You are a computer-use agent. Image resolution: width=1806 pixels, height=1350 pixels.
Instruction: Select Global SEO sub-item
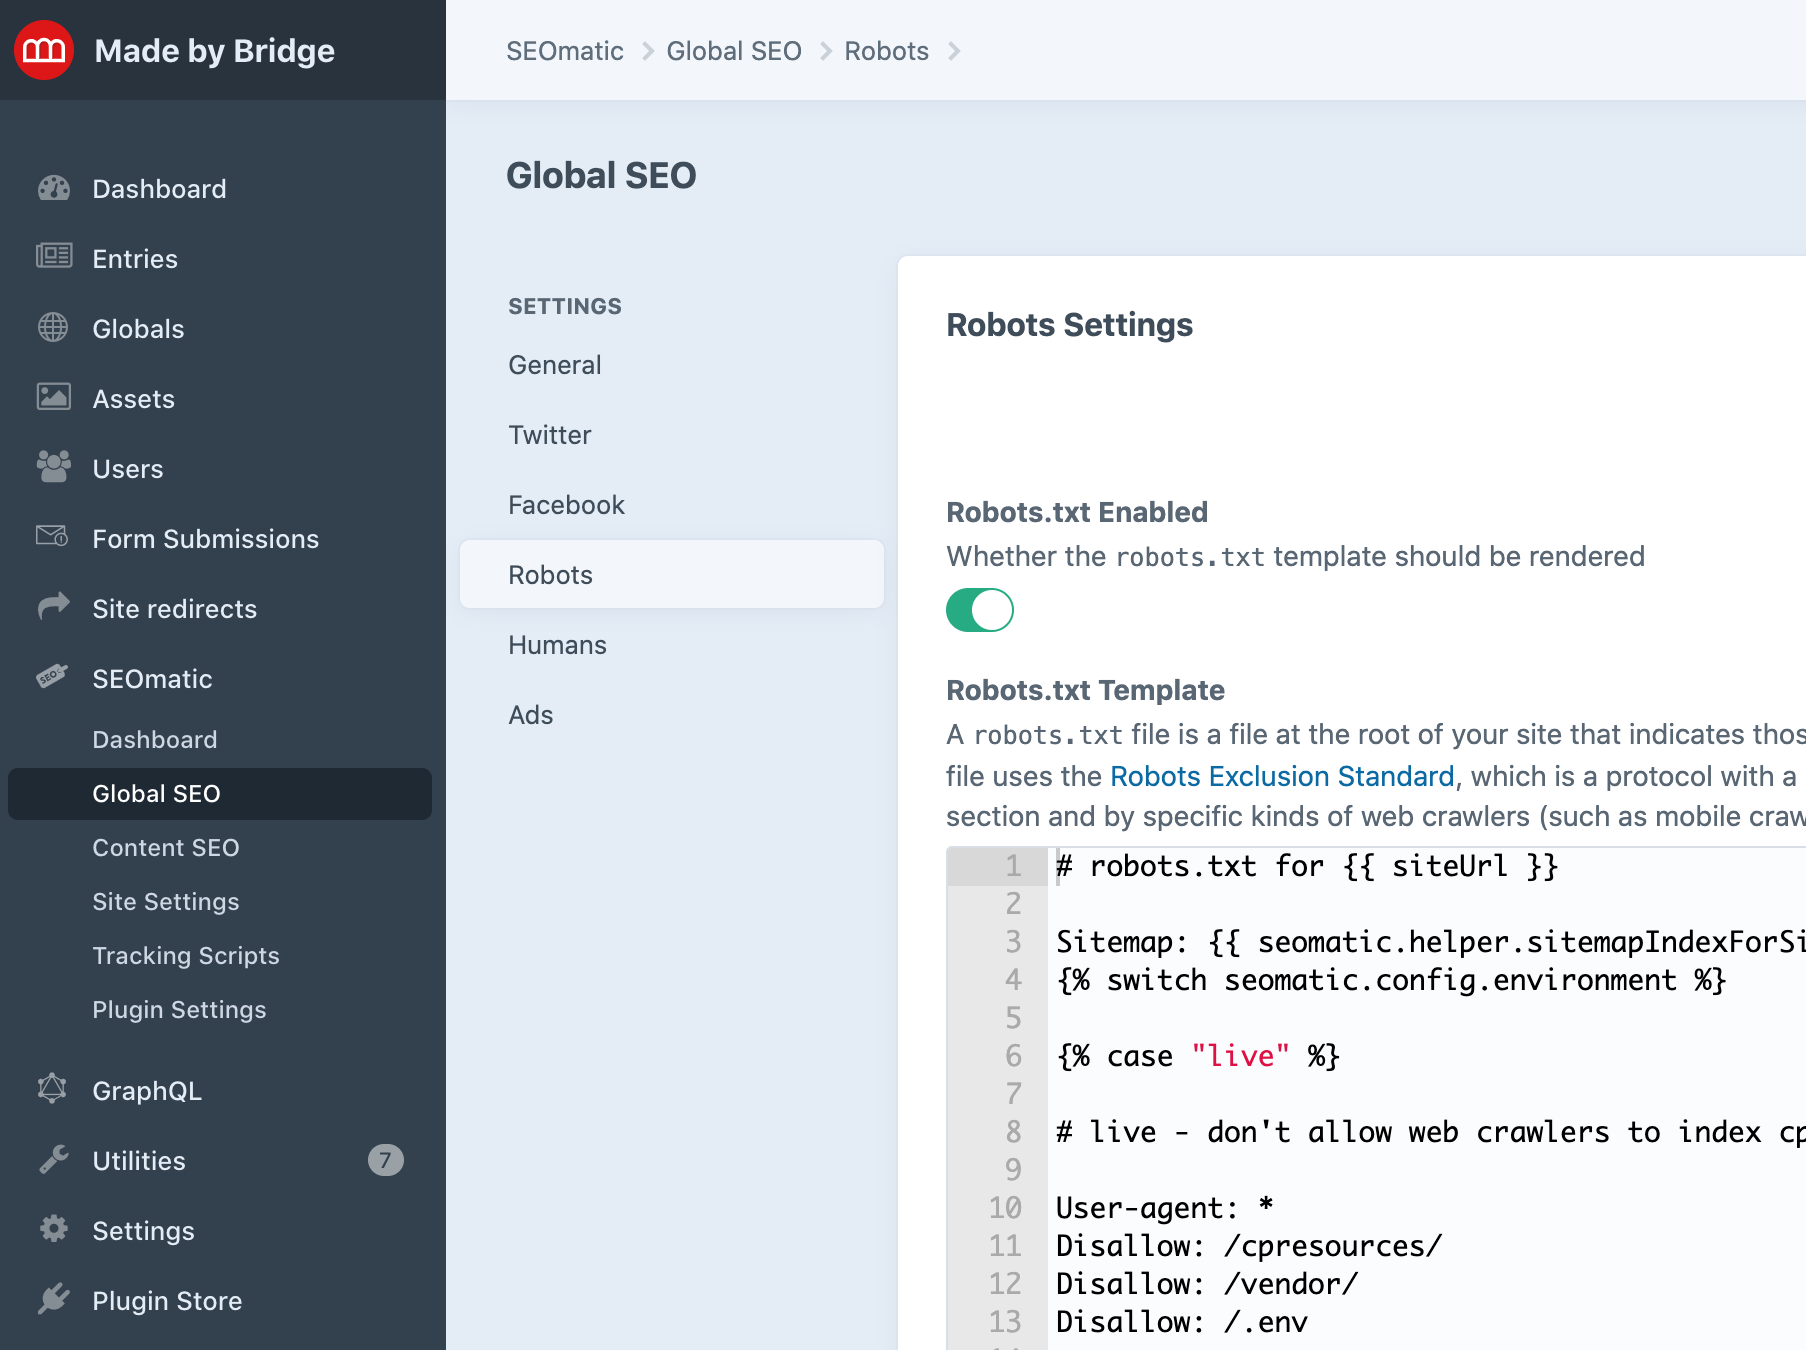(220, 794)
